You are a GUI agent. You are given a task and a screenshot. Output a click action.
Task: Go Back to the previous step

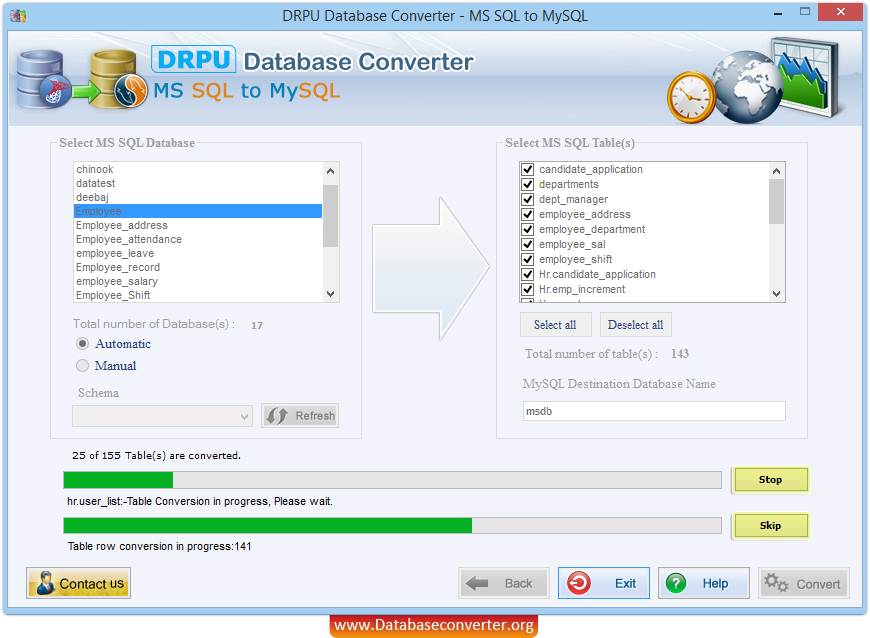(504, 583)
